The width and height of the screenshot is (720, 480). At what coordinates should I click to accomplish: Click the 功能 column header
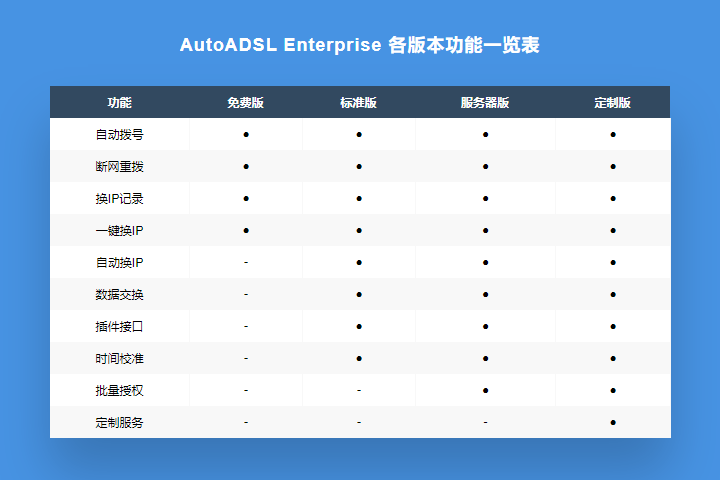click(x=119, y=103)
